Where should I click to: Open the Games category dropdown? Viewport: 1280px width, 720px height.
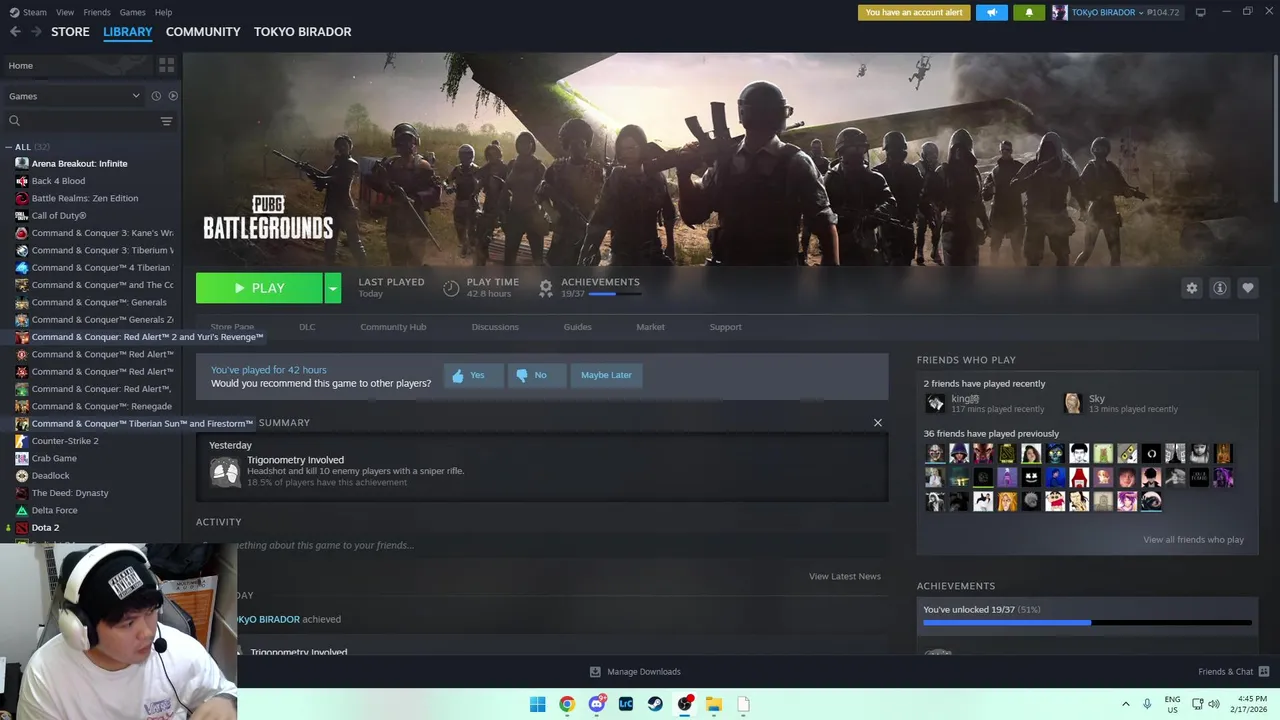tap(74, 96)
